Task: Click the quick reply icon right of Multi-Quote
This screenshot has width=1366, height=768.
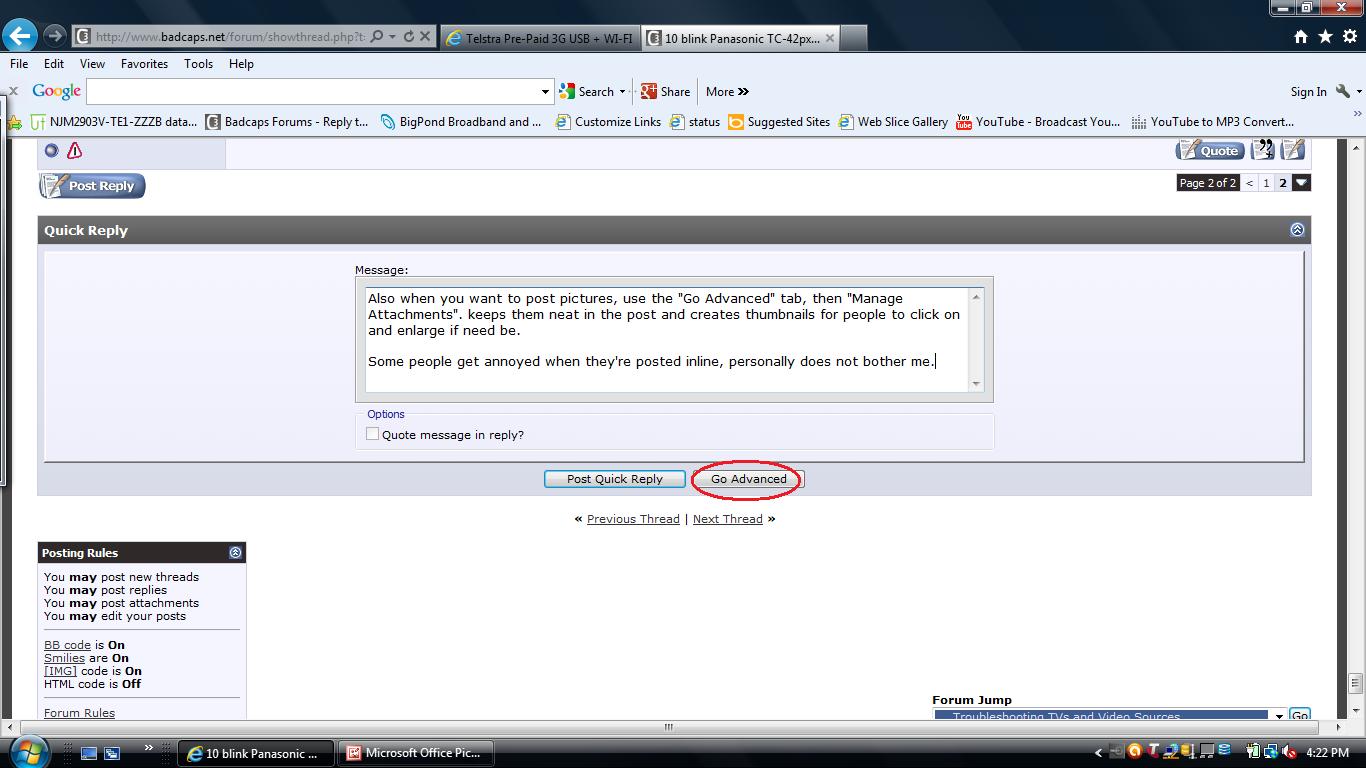Action: tap(1293, 150)
